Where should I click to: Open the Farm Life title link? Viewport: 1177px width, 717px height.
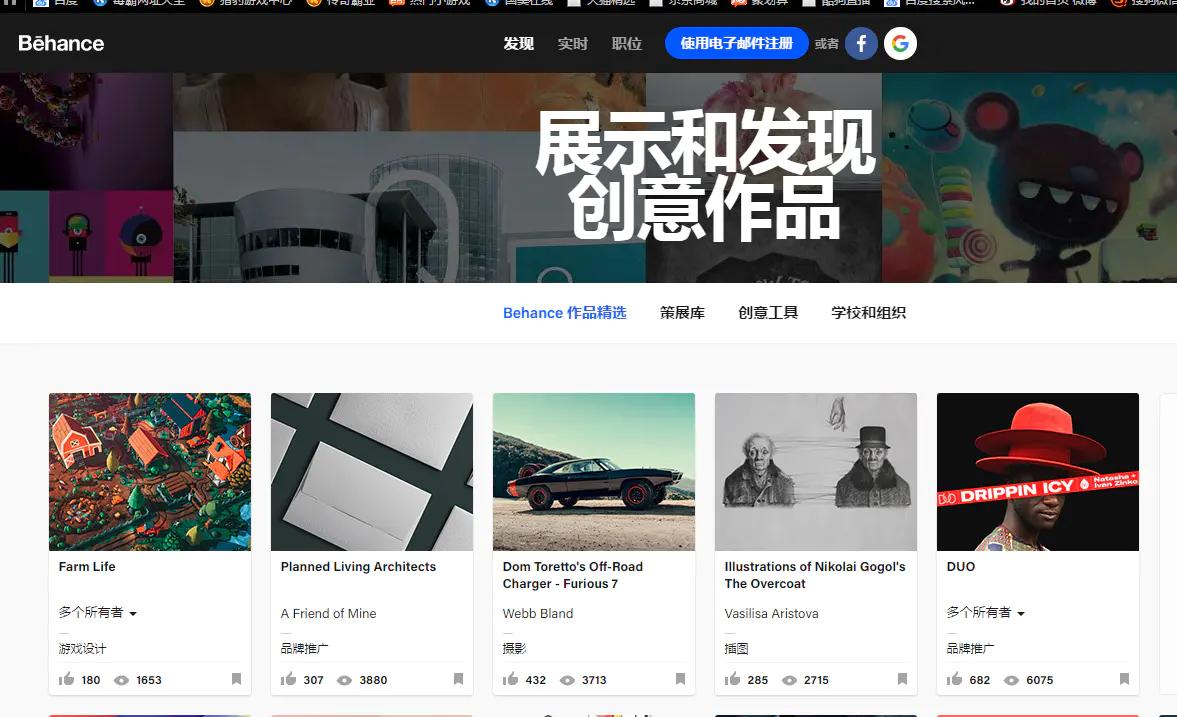pyautogui.click(x=87, y=567)
